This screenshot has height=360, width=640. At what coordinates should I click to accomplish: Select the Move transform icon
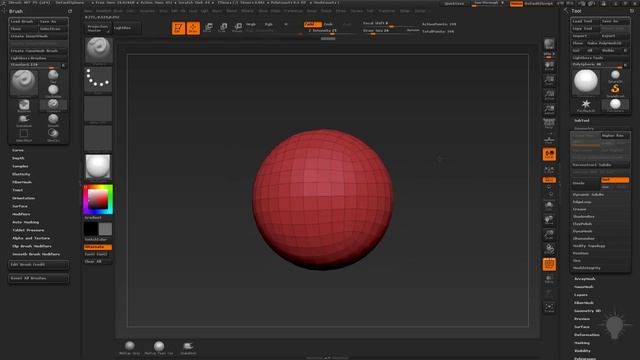208,27
